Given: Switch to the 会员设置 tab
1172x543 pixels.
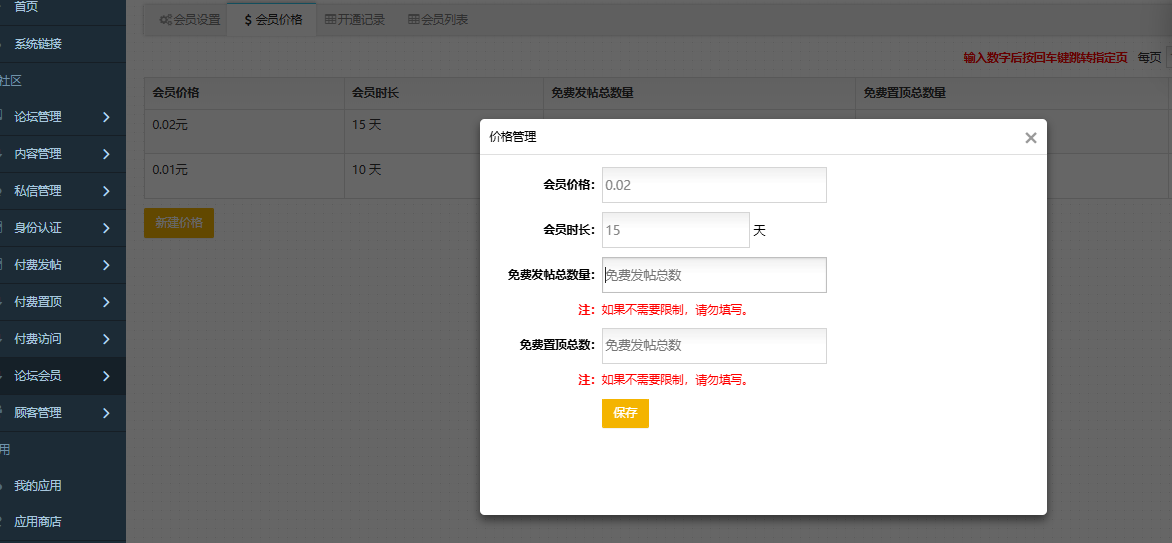Looking at the screenshot, I should pyautogui.click(x=190, y=19).
